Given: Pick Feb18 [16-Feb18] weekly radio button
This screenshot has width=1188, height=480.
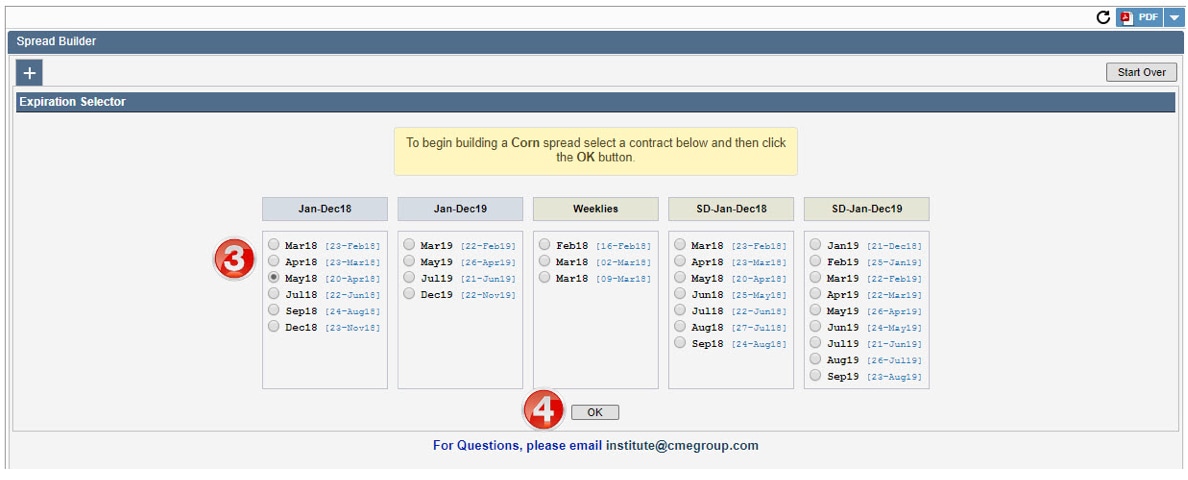Looking at the screenshot, I should (x=544, y=245).
